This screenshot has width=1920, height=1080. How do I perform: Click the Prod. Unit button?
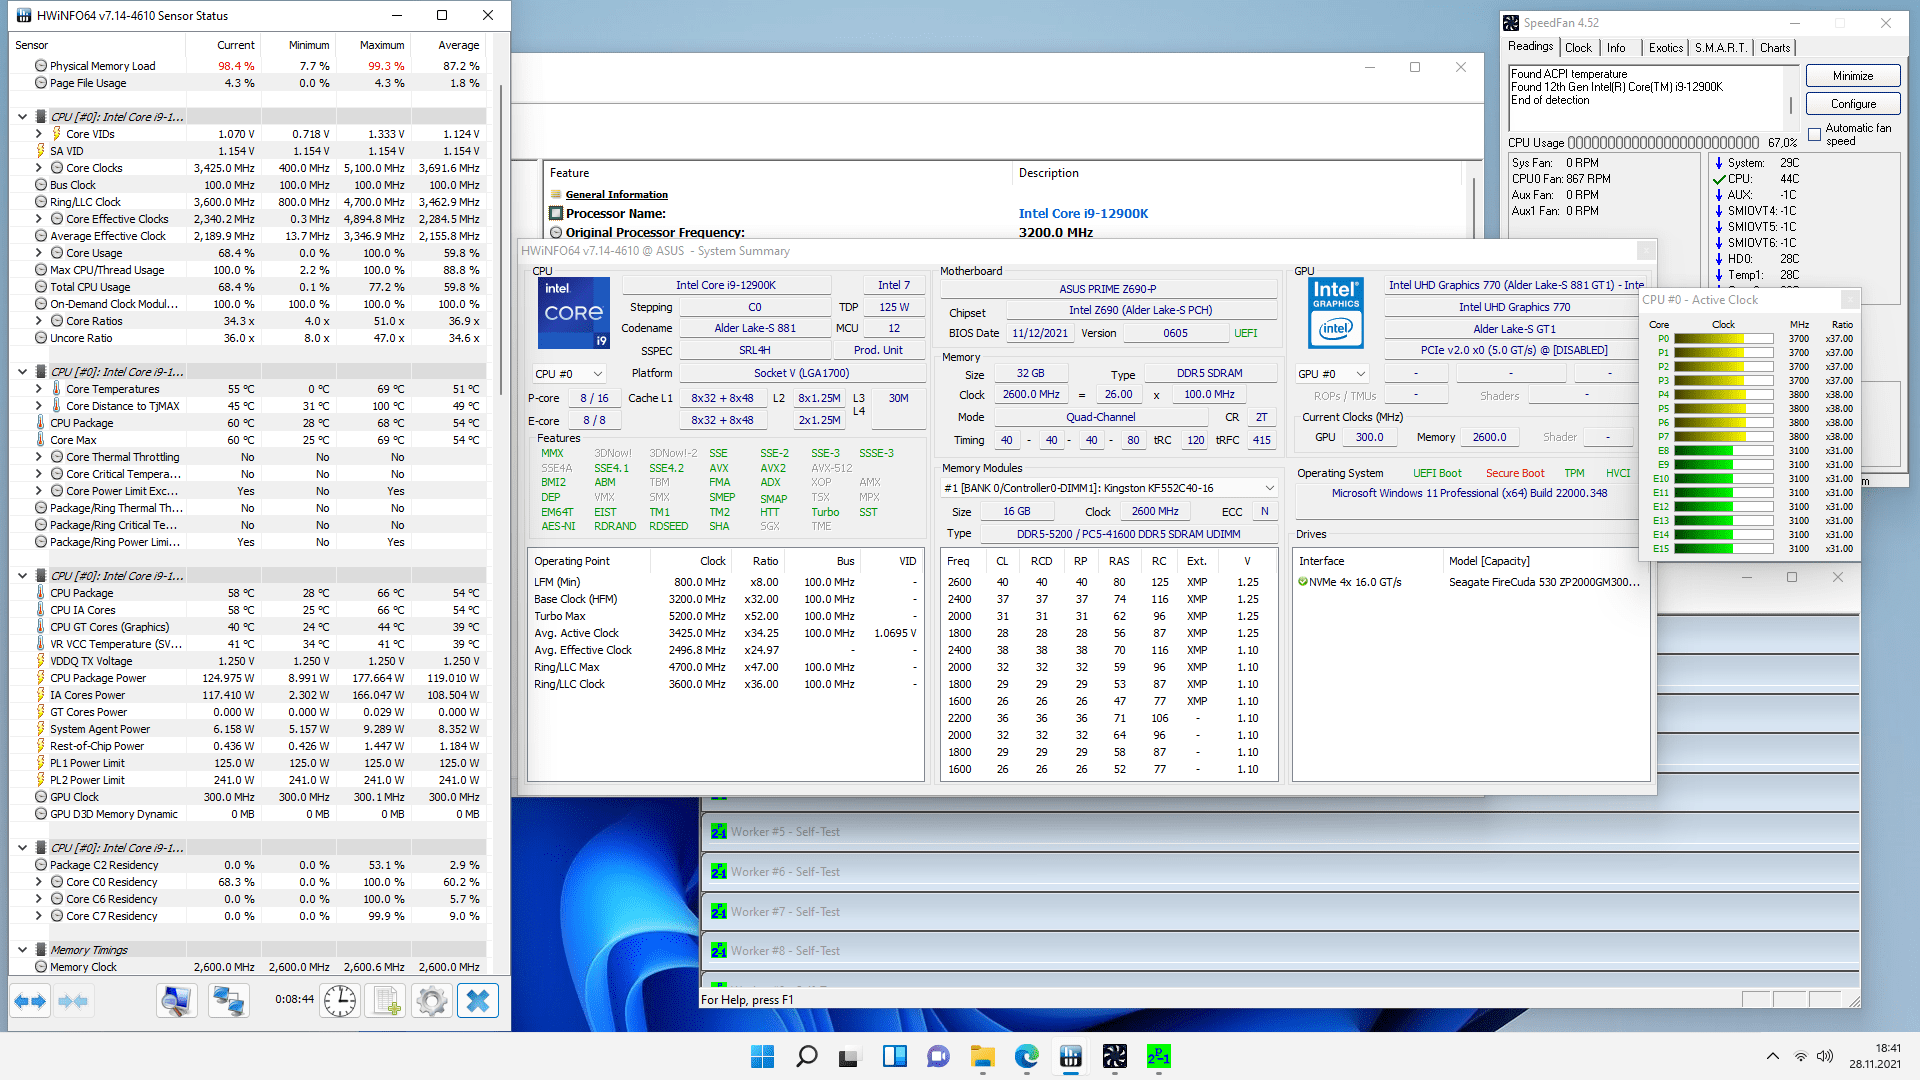(878, 351)
